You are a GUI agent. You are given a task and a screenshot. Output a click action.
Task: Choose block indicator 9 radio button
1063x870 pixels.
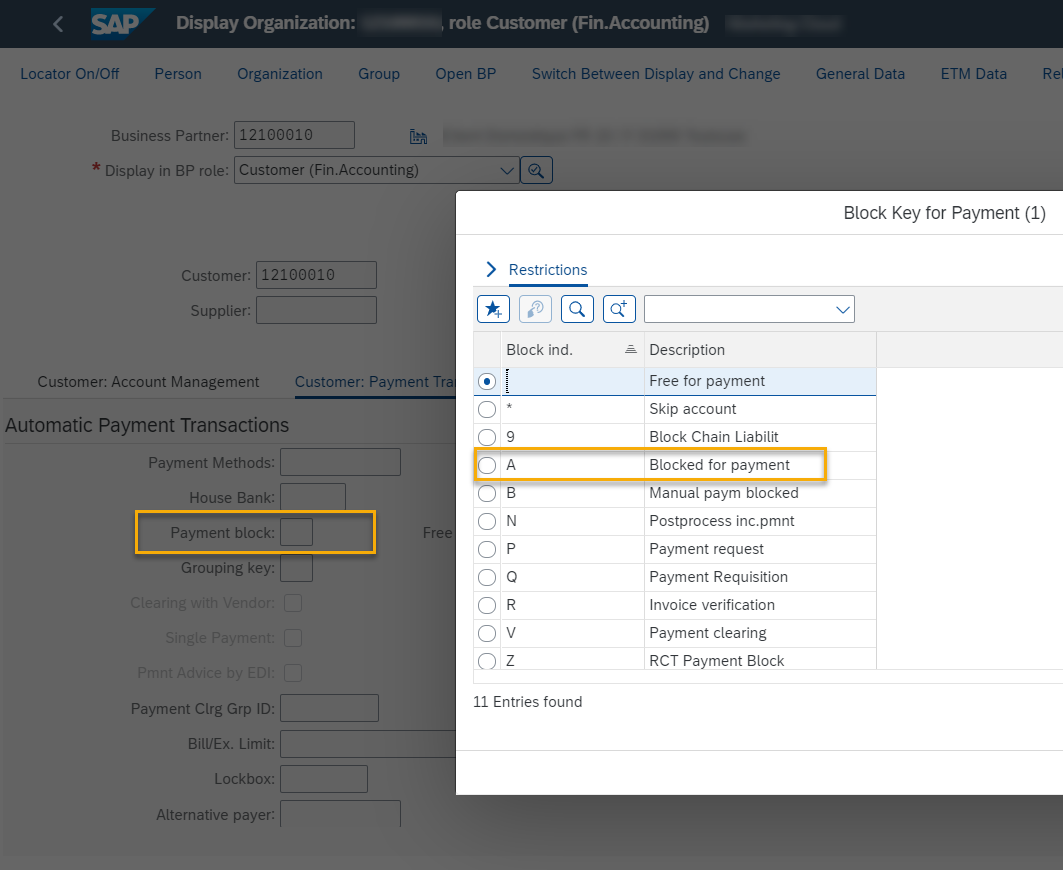[x=487, y=437]
